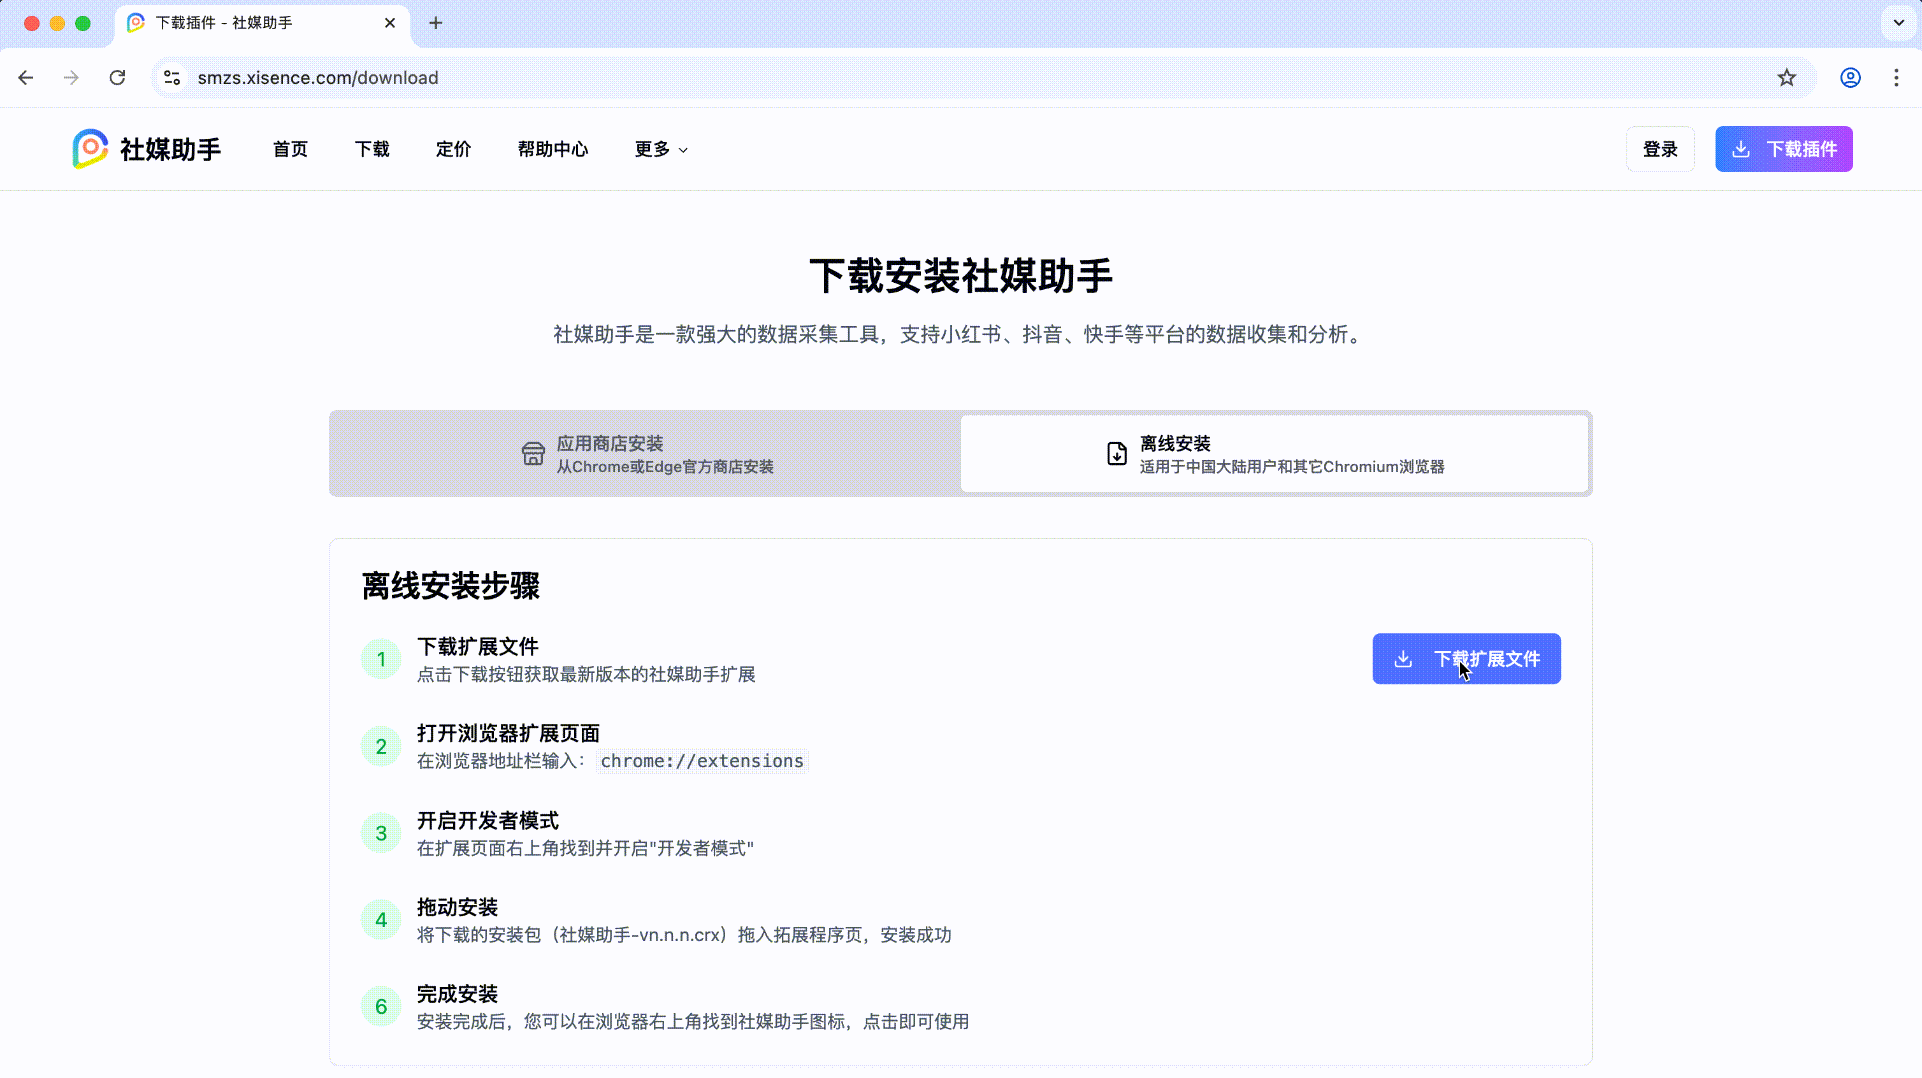View site information icon in address bar
The image size is (1922, 1078).
coord(172,78)
